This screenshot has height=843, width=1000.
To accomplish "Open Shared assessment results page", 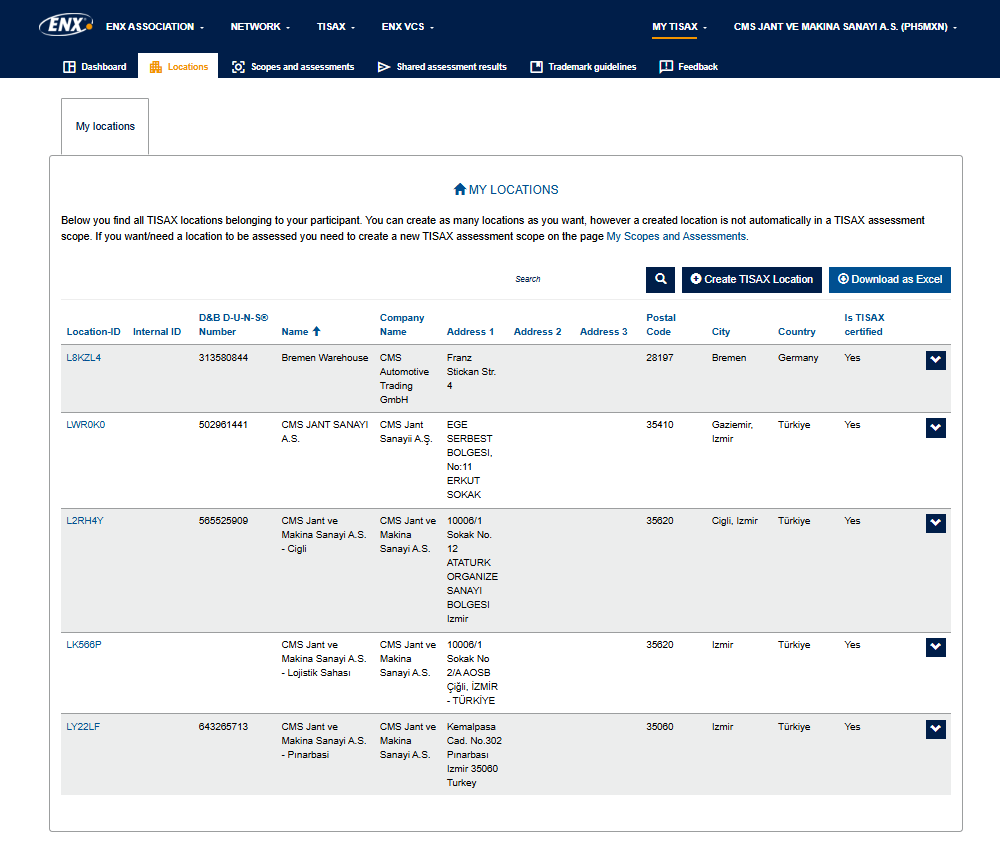I will (442, 67).
